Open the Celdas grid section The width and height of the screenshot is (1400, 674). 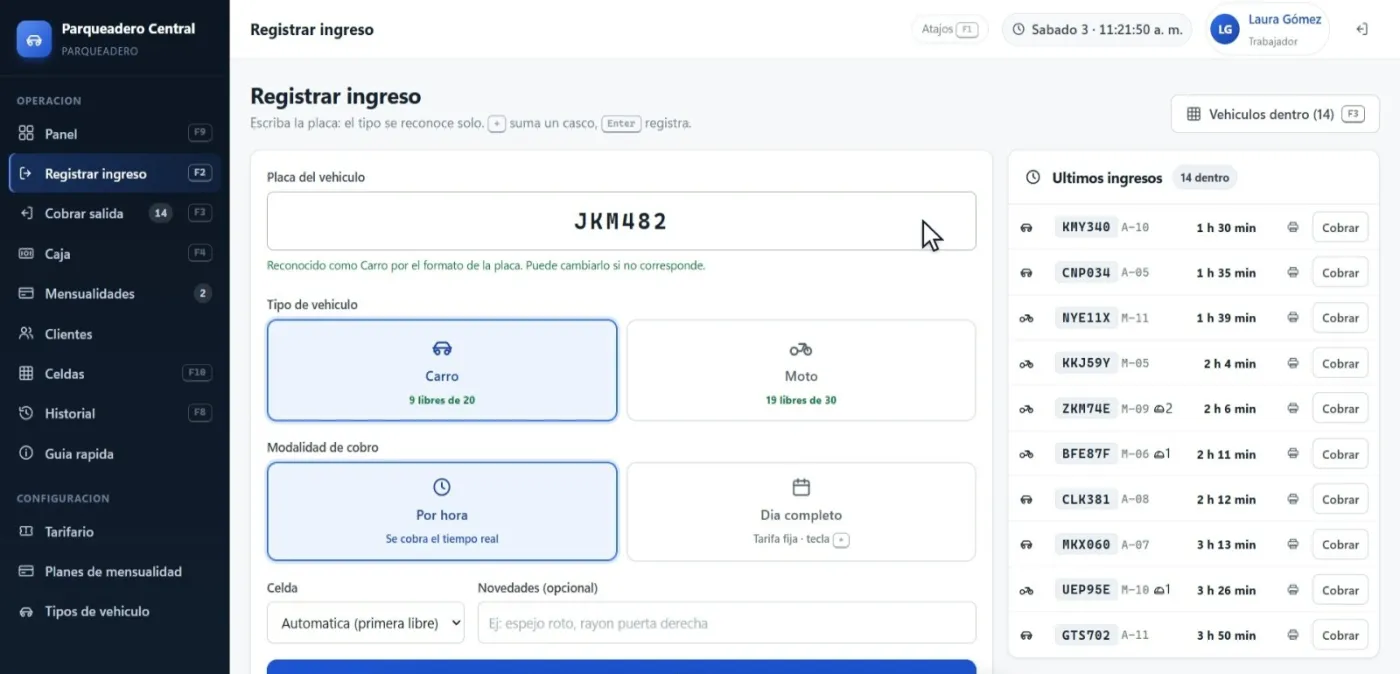pos(114,373)
